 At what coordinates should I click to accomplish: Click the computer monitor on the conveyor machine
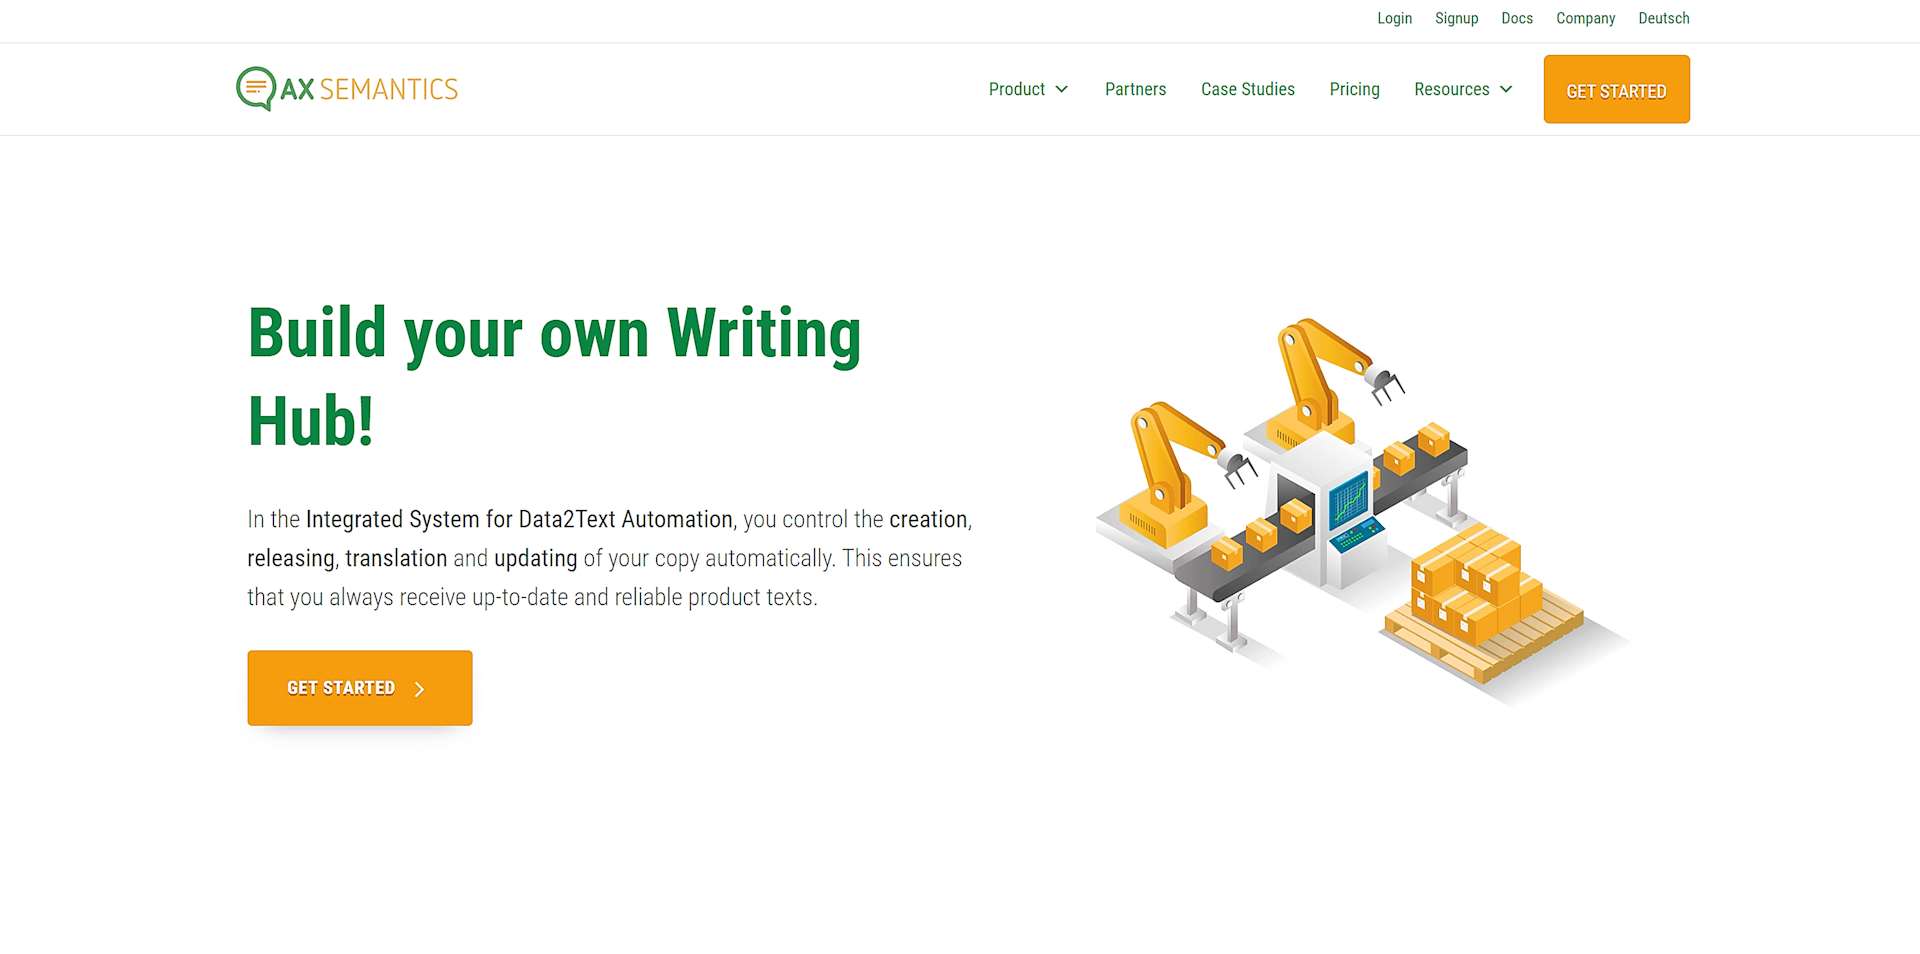click(x=1349, y=500)
